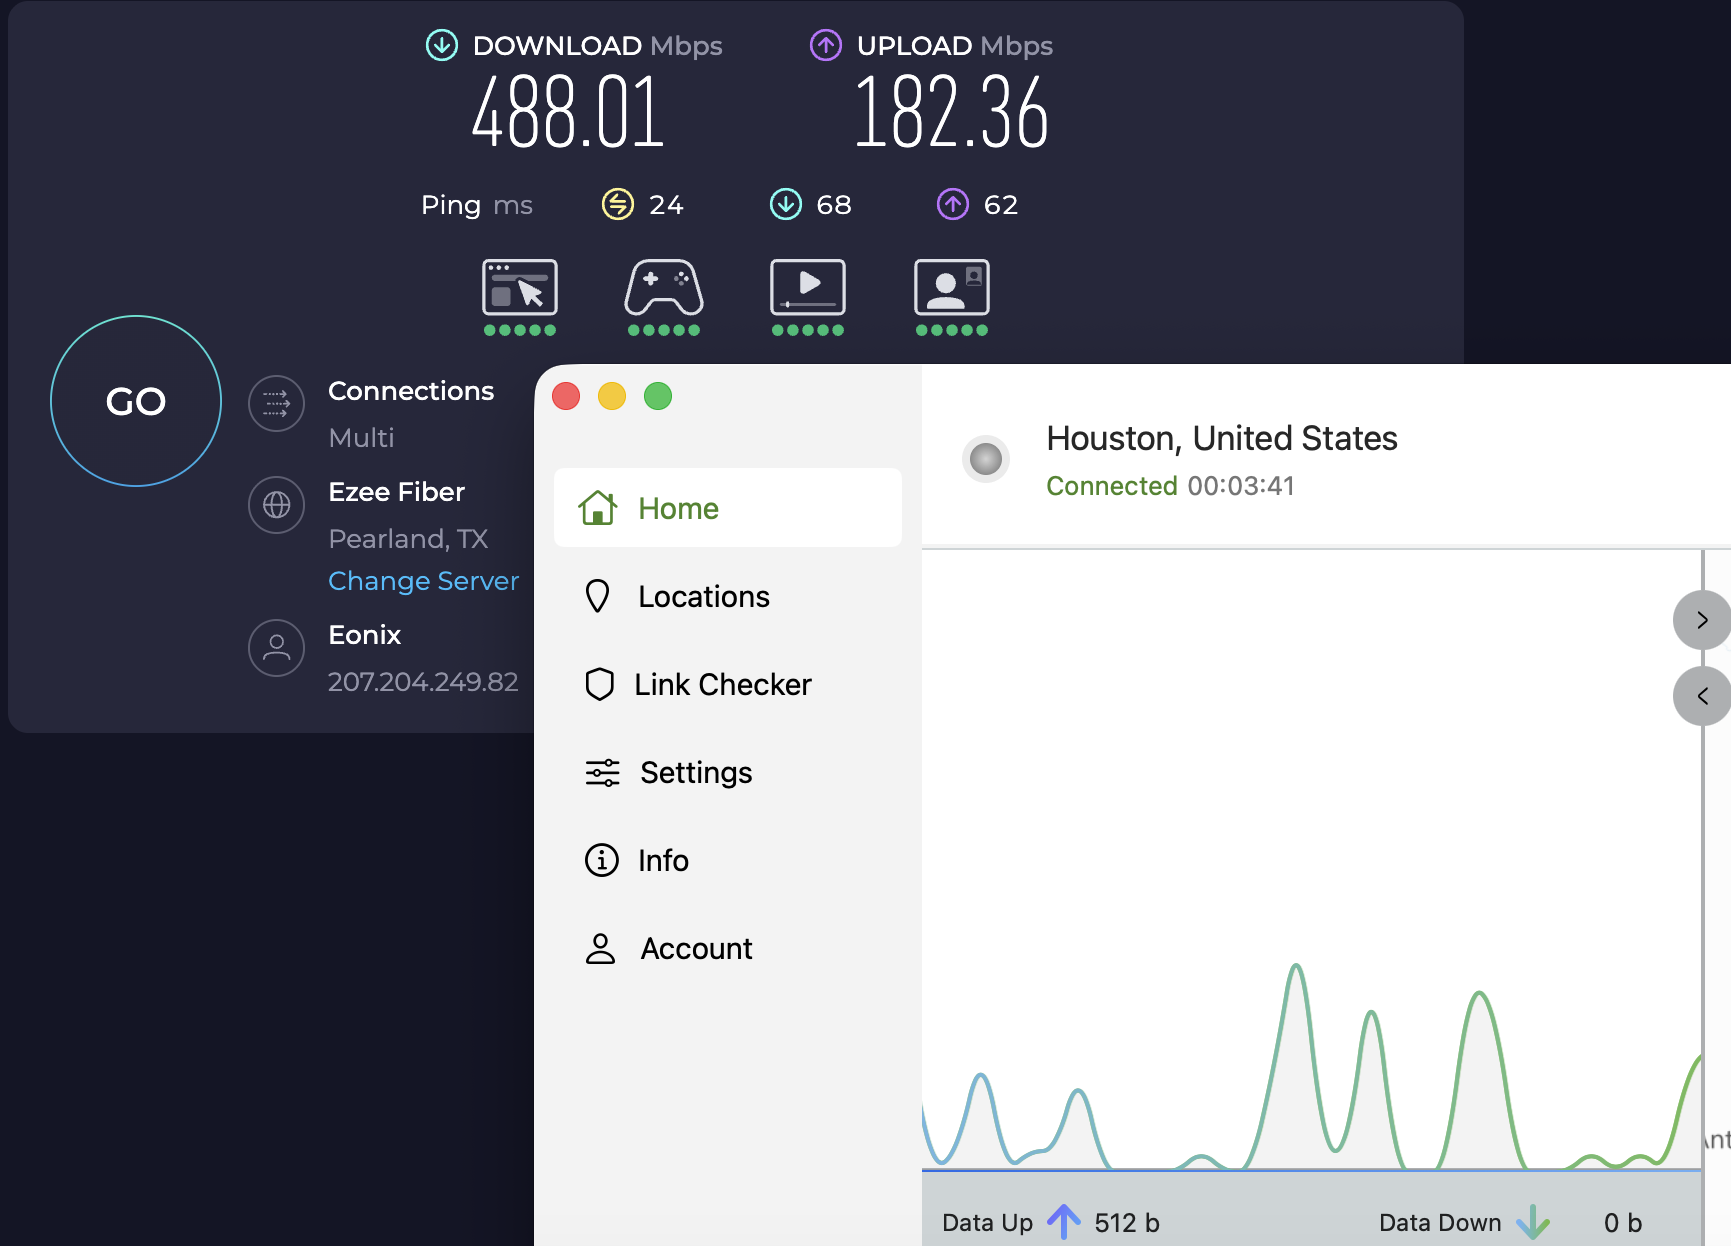This screenshot has width=1731, height=1246.
Task: Open the Locations menu item
Action: (703, 596)
